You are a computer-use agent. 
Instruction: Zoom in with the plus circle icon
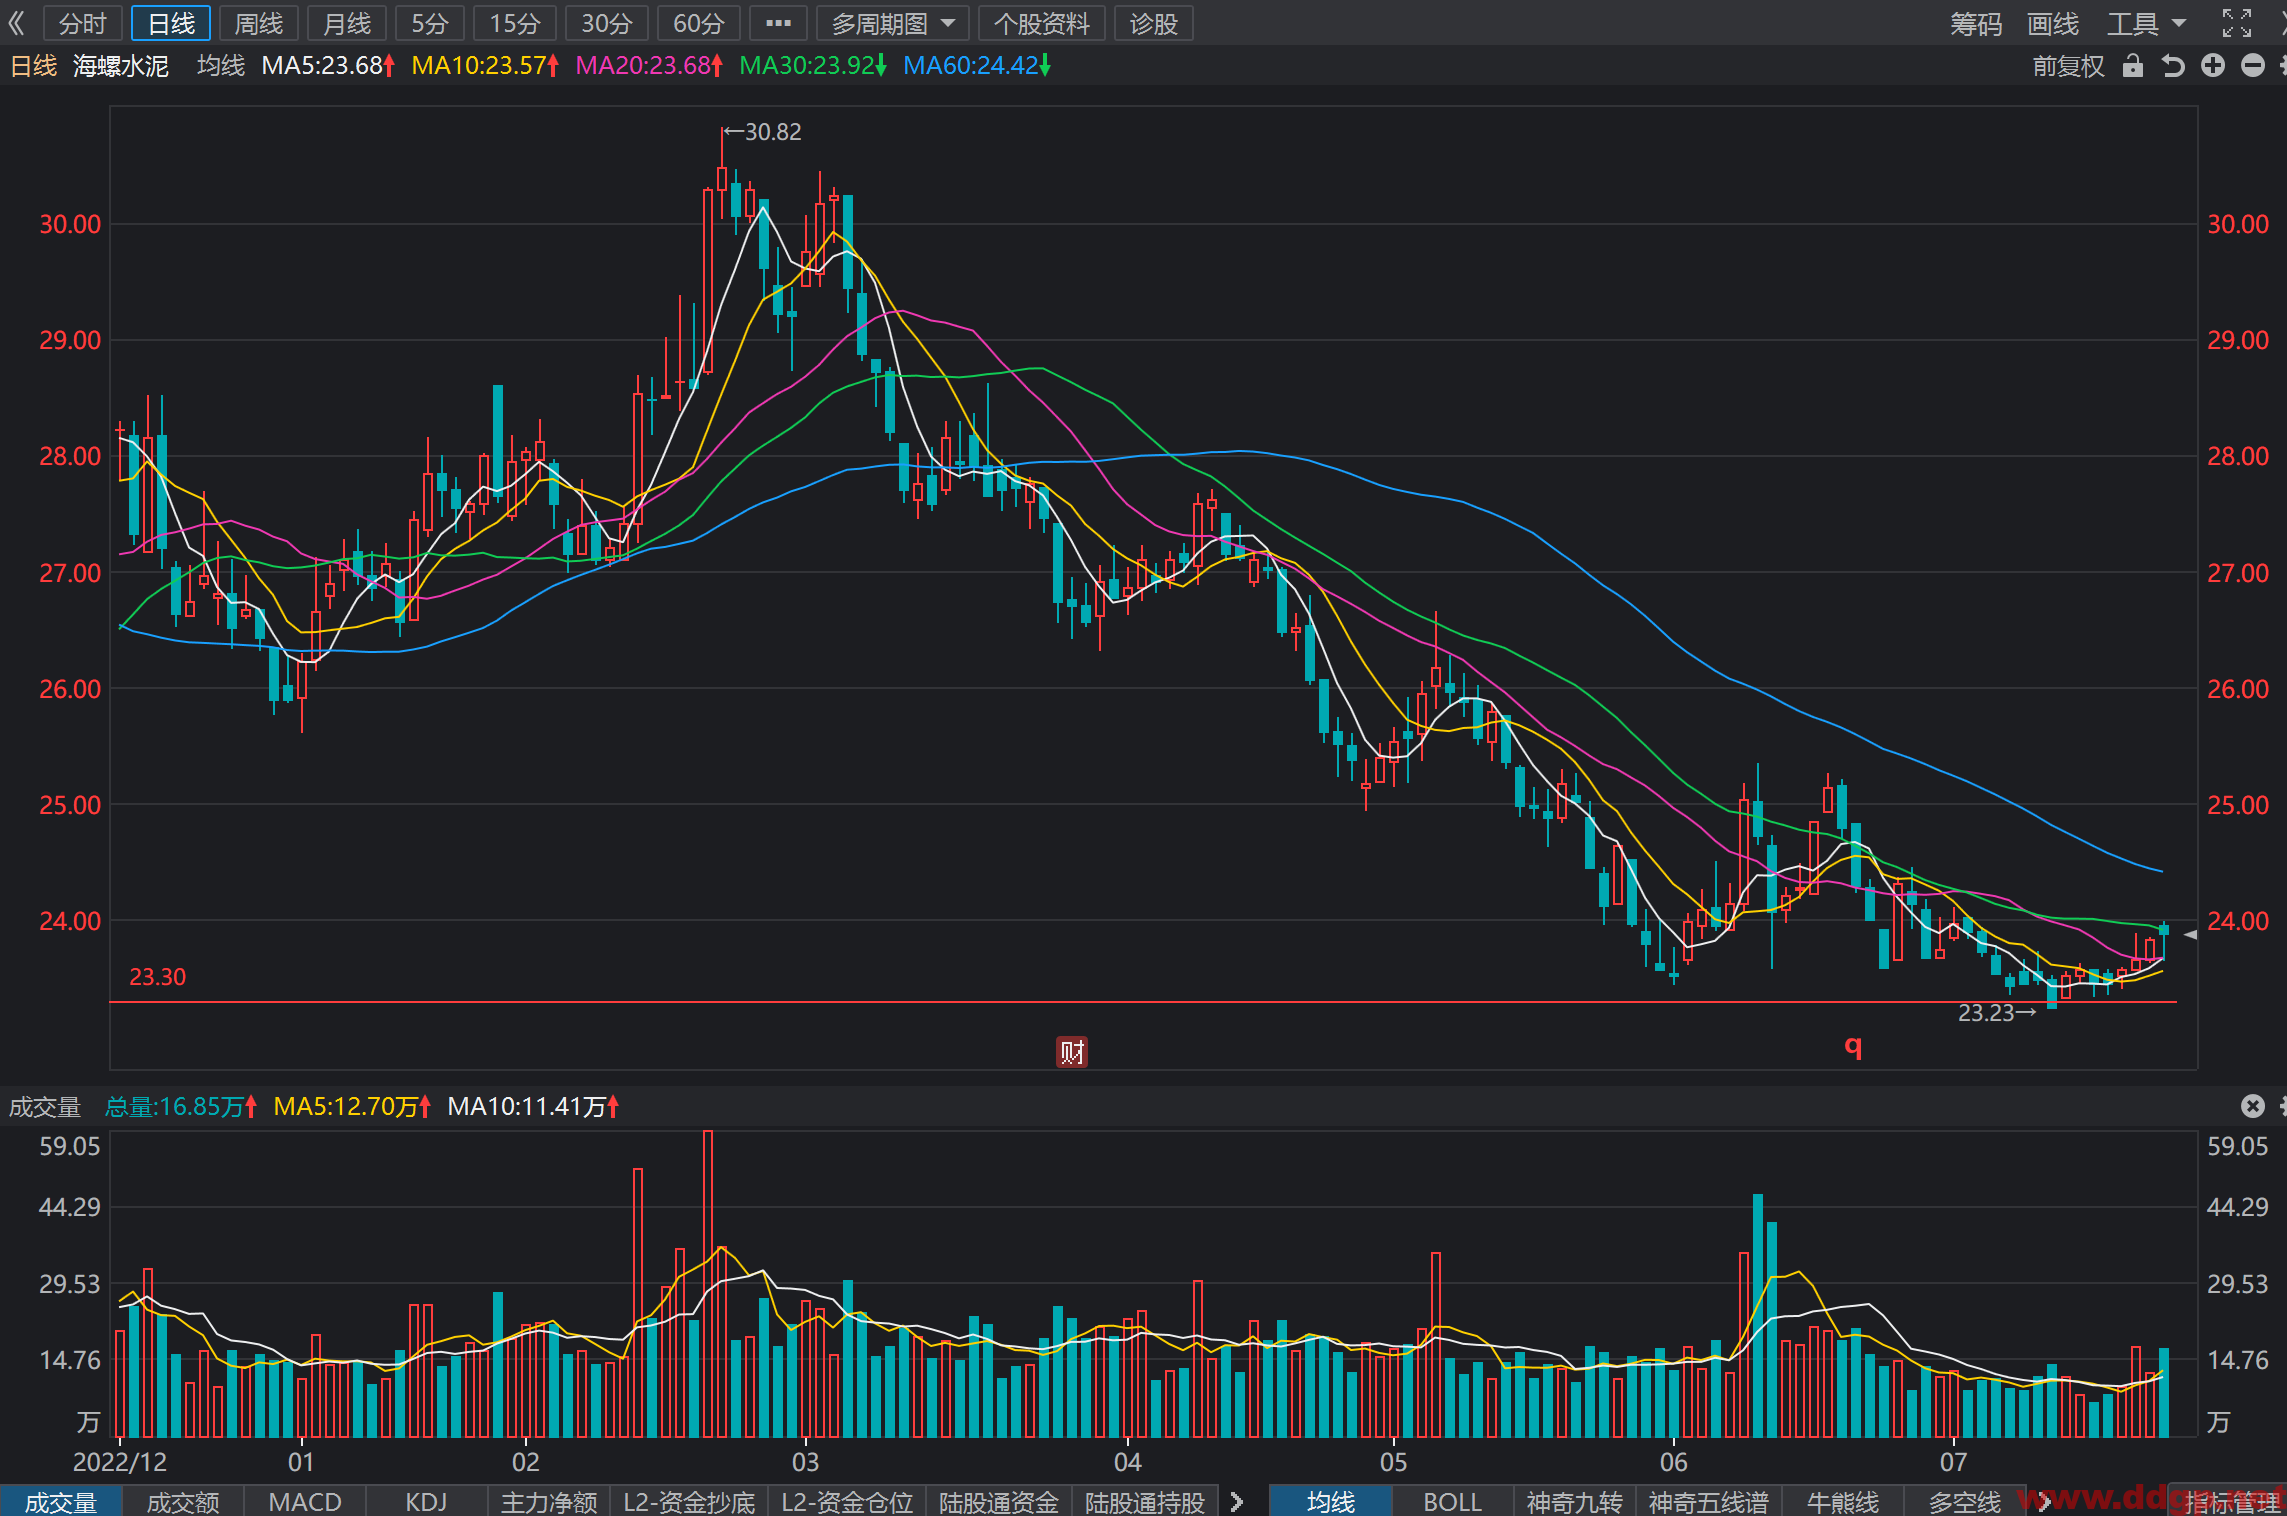[2213, 66]
